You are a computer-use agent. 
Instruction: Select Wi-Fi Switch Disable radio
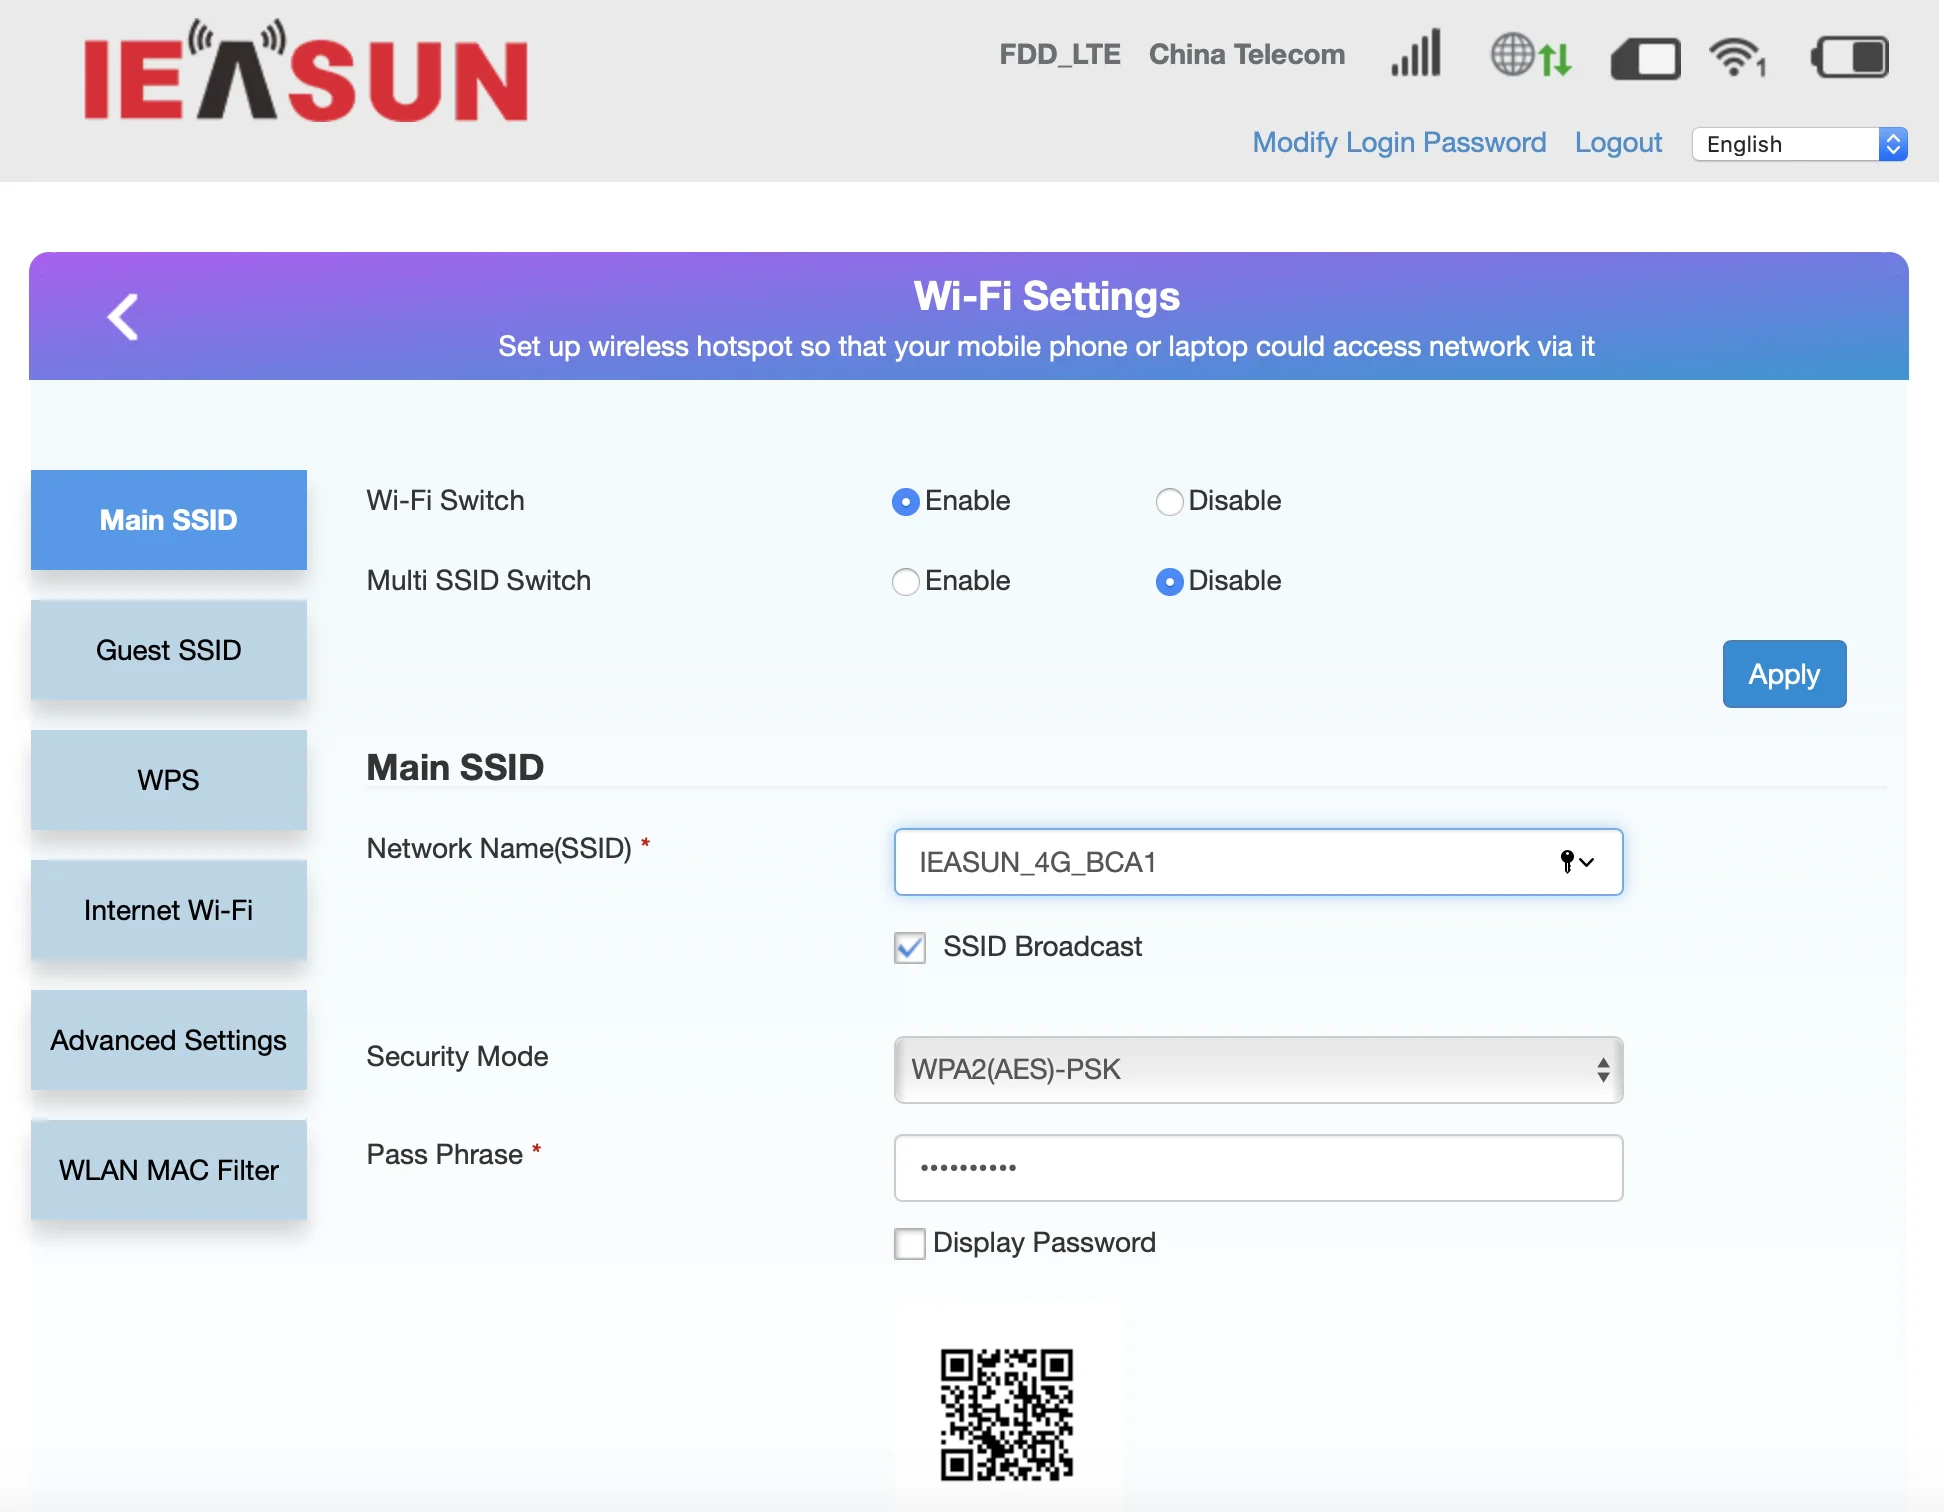[1169, 502]
